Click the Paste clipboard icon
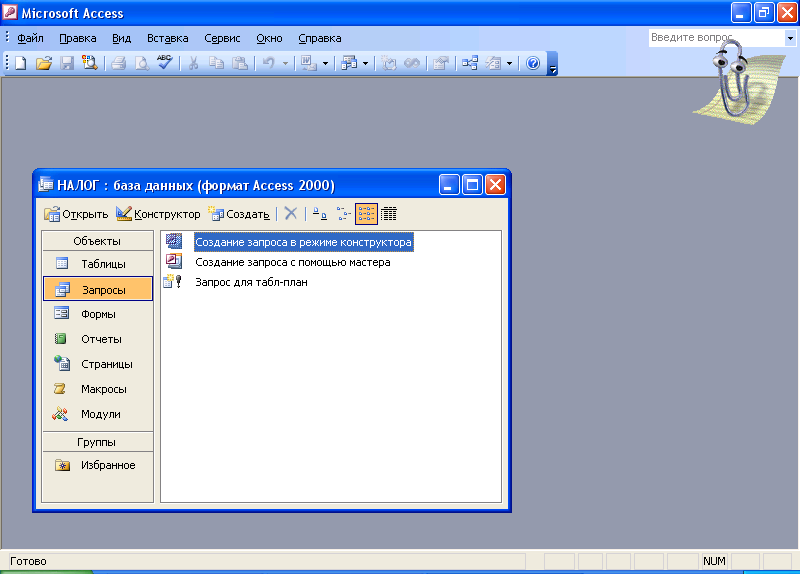Image resolution: width=800 pixels, height=574 pixels. point(240,63)
